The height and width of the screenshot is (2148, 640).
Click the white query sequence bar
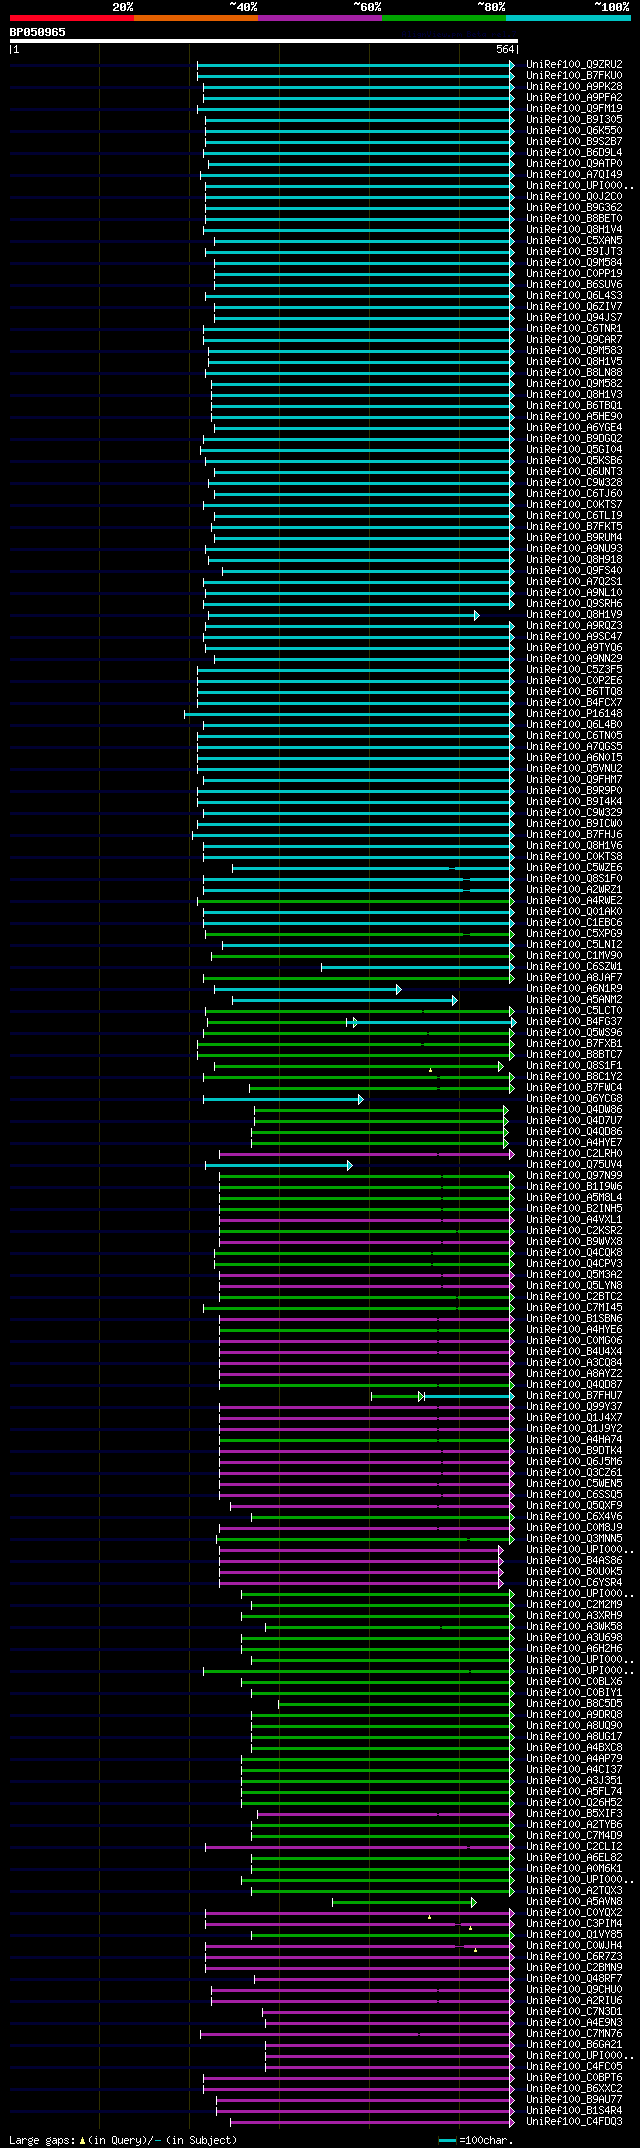coord(263,41)
